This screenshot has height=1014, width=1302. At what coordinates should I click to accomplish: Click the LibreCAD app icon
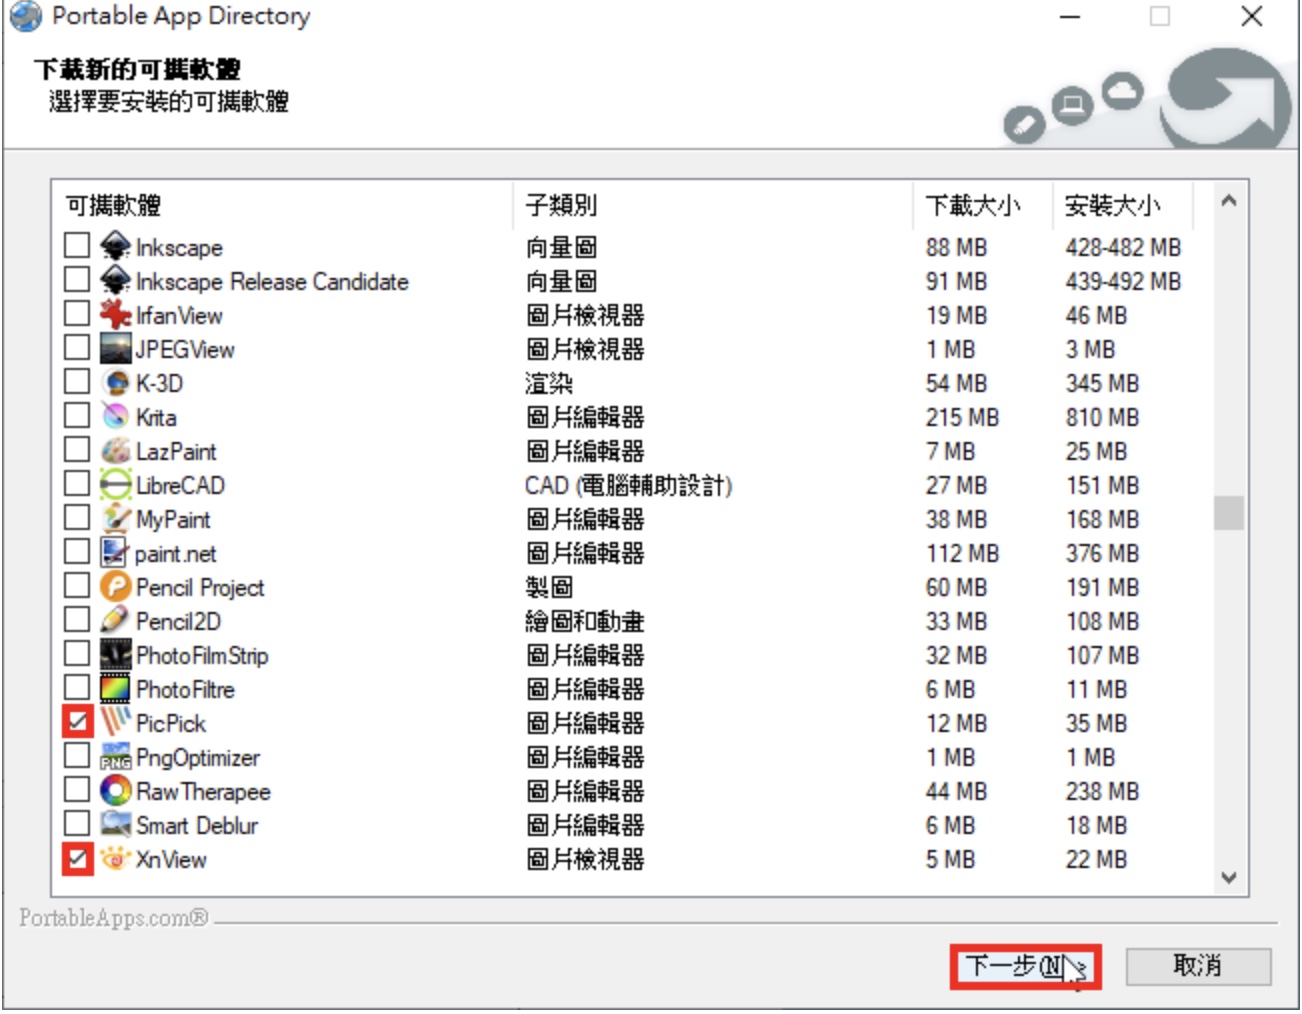[x=115, y=484]
